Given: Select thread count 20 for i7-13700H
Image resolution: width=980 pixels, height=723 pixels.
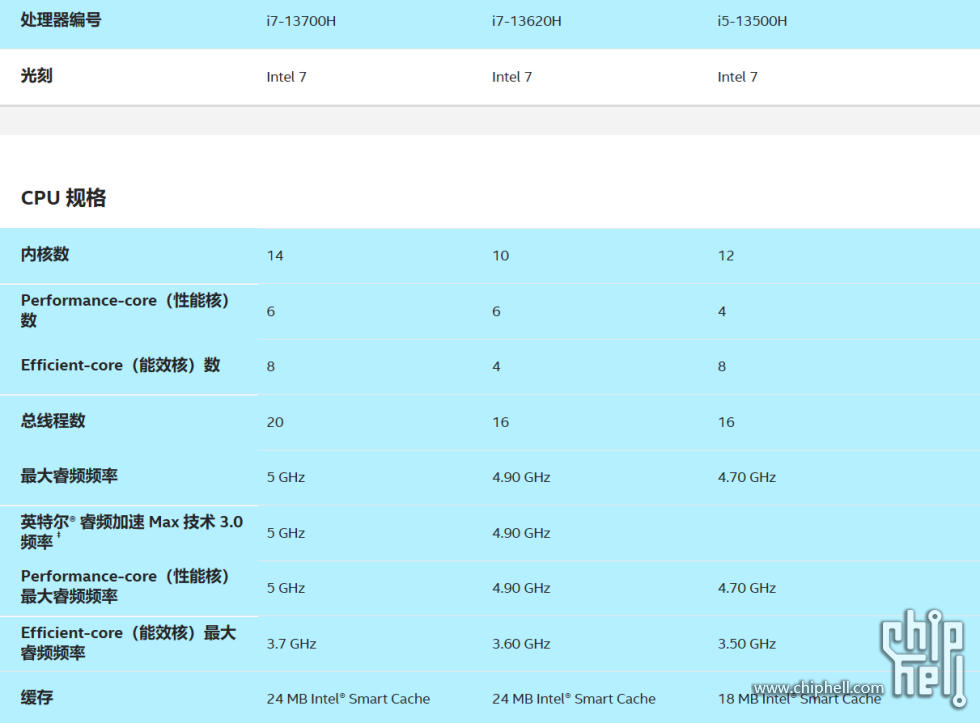Looking at the screenshot, I should [x=275, y=422].
